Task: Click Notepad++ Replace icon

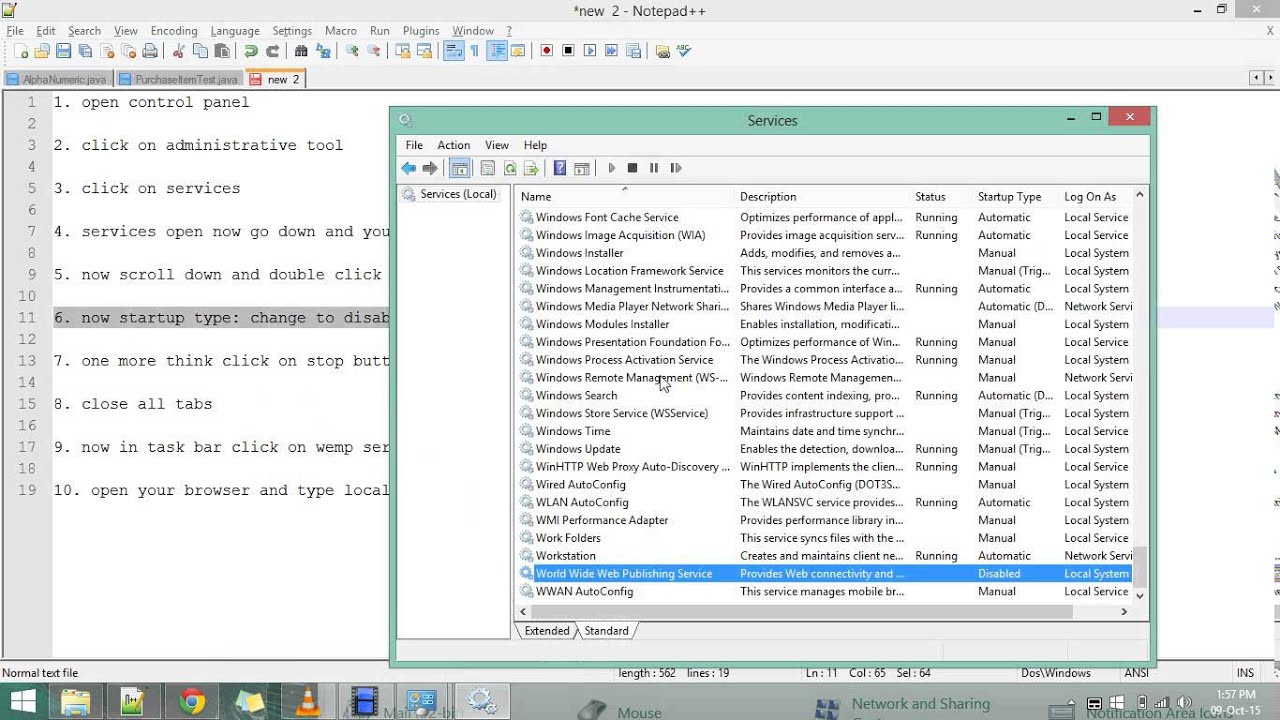Action: 323,51
